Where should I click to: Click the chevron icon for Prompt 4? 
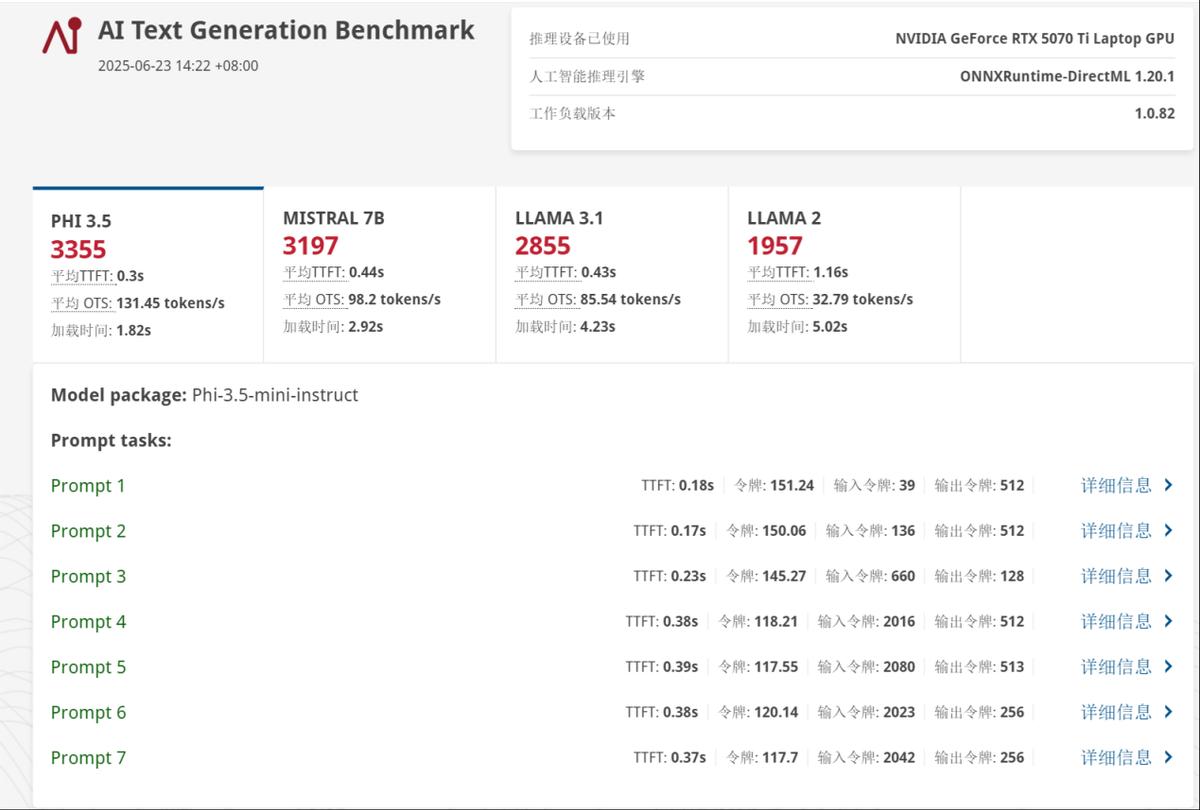pyautogui.click(x=1168, y=621)
